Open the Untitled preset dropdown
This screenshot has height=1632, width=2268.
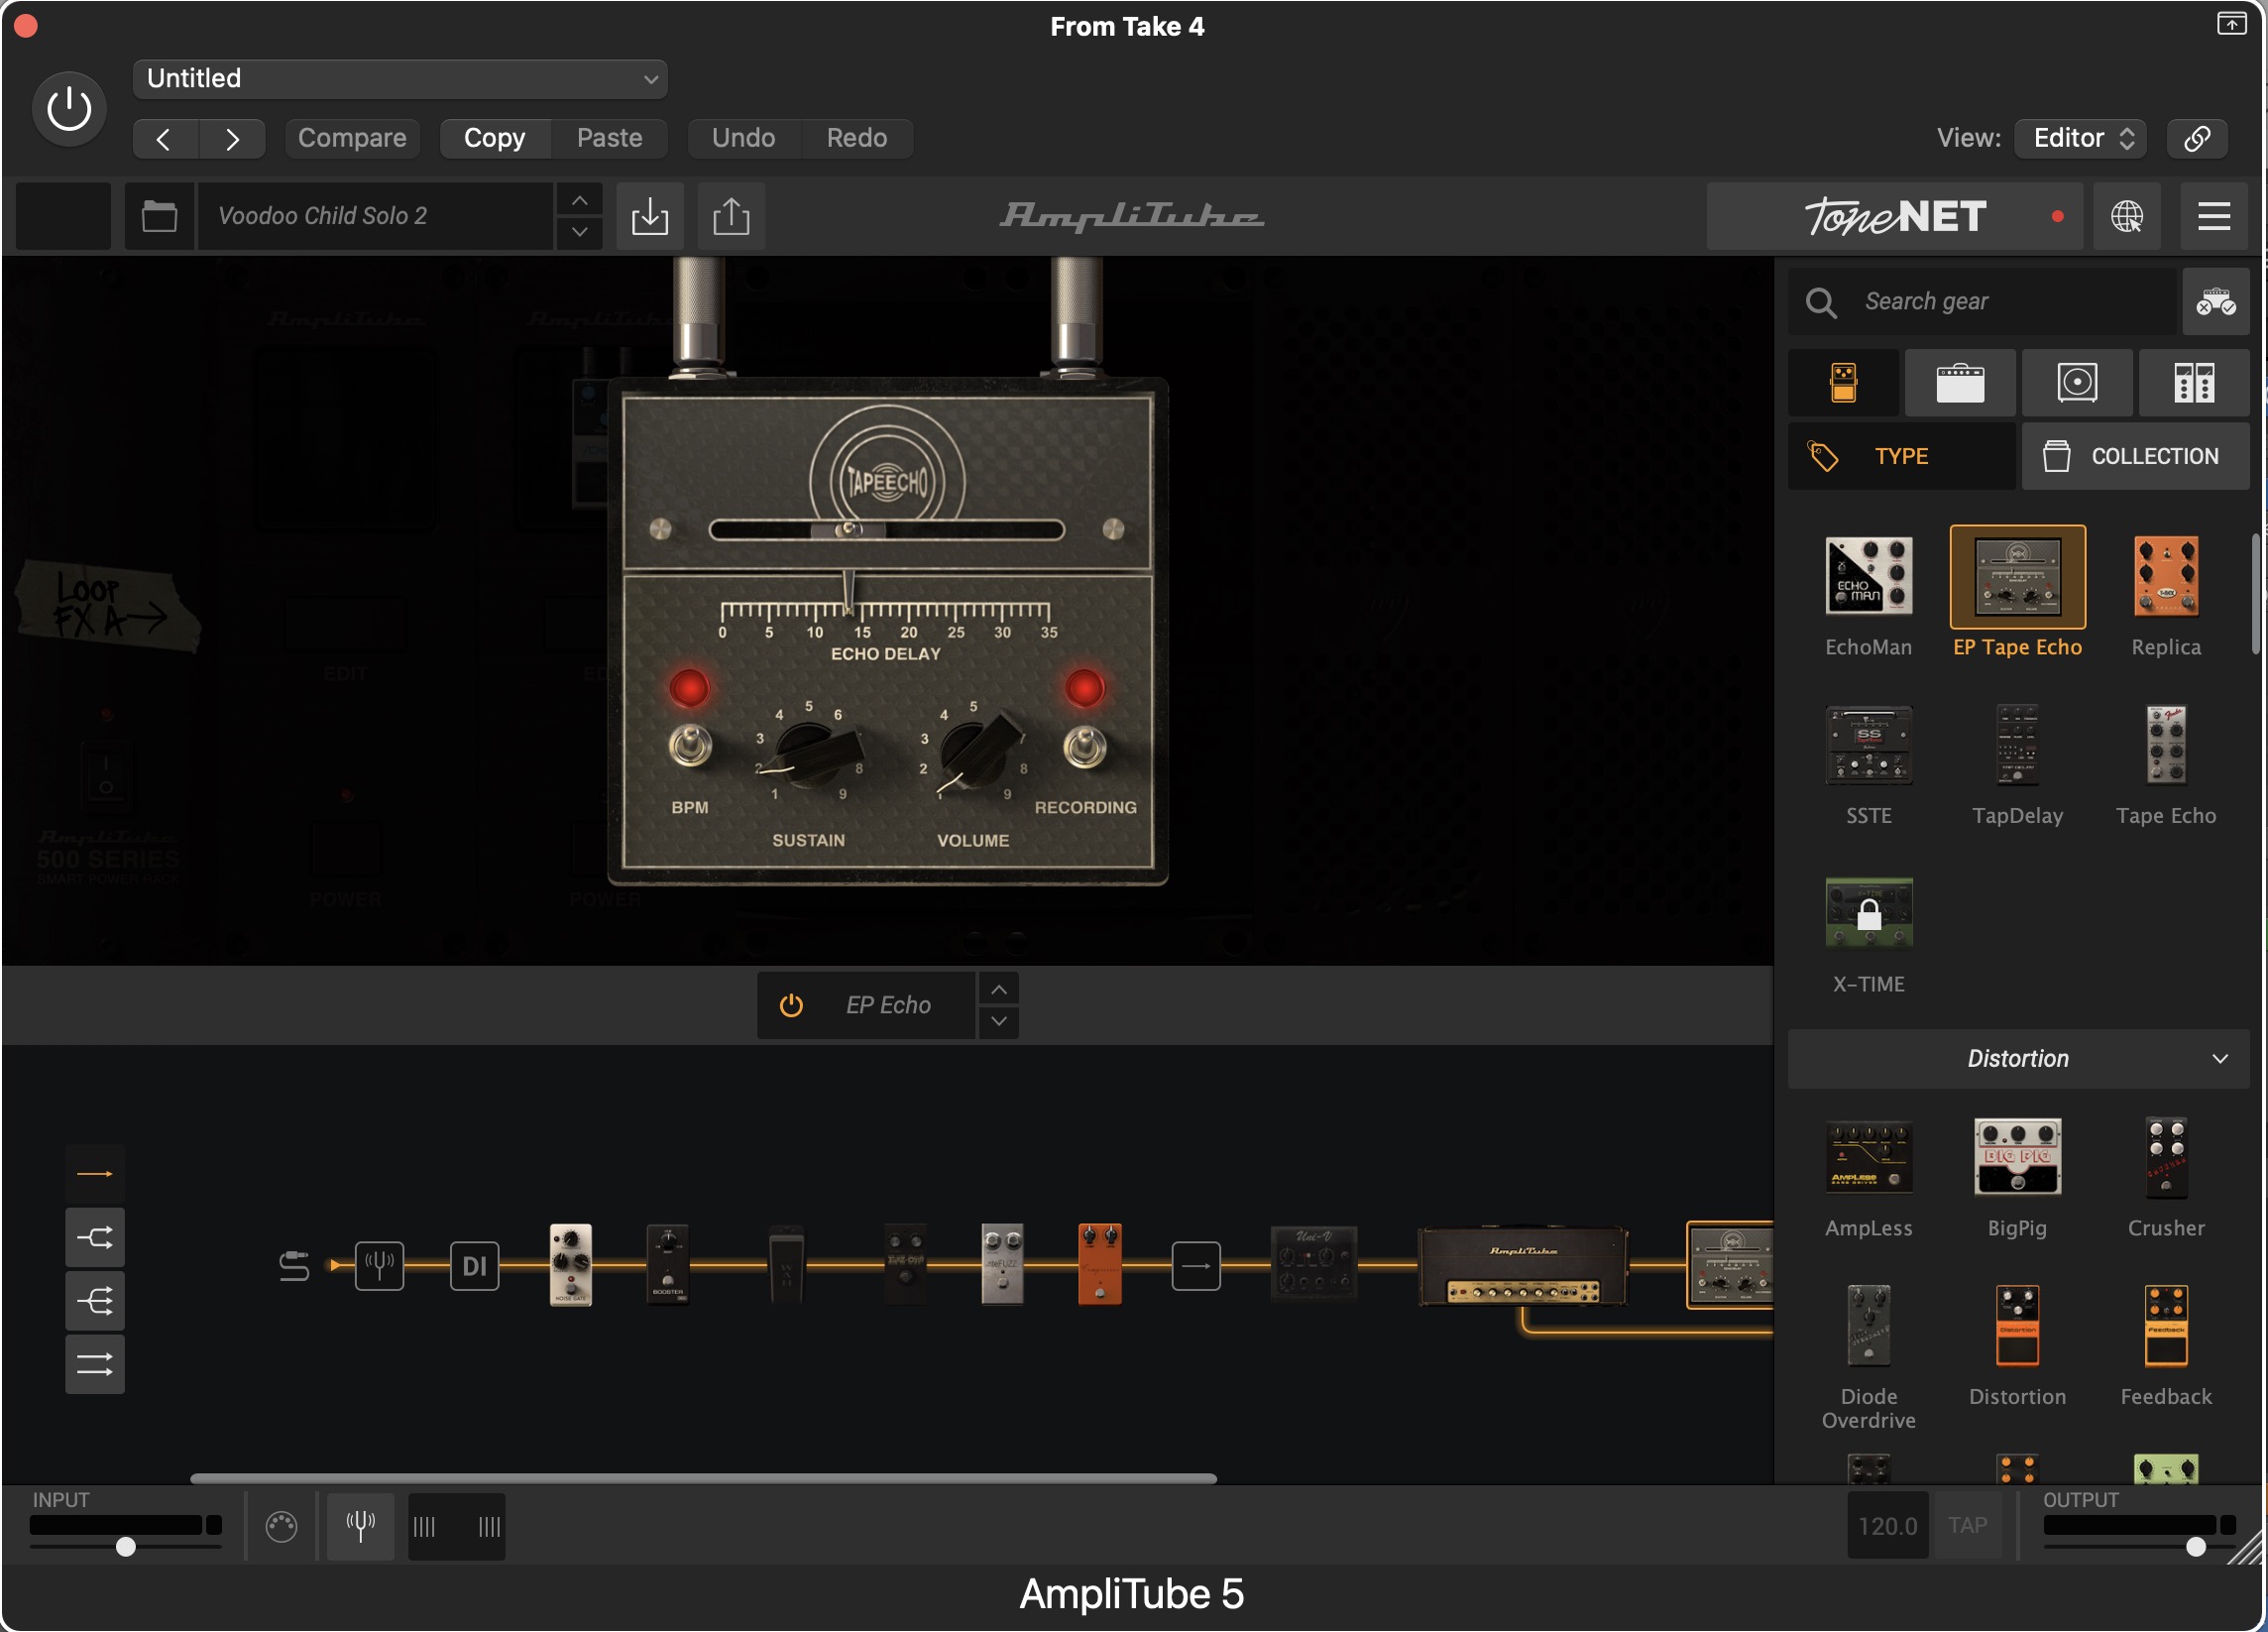tap(400, 79)
